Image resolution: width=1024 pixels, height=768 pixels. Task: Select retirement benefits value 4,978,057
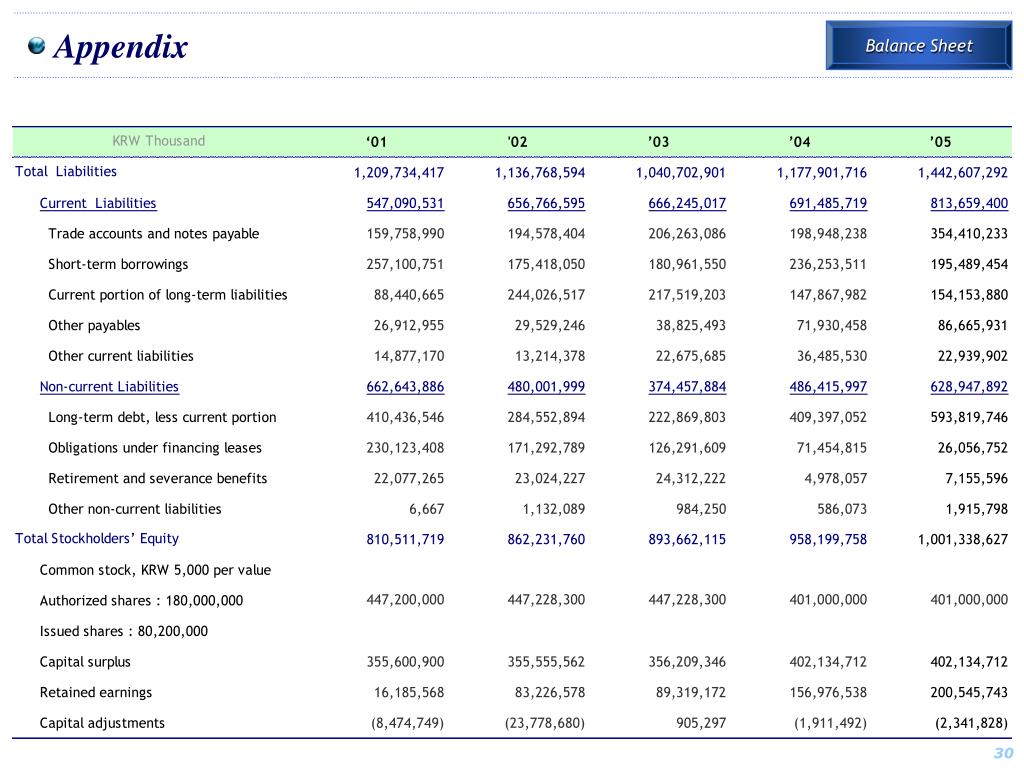coord(835,479)
